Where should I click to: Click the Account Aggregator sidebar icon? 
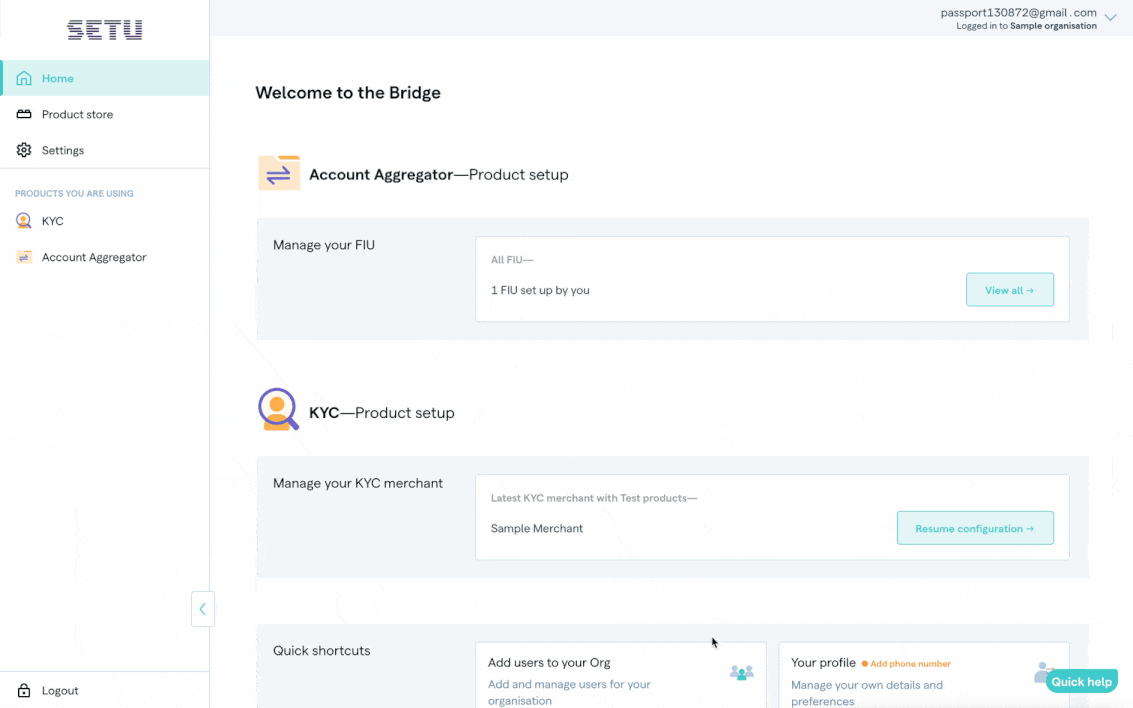coord(24,257)
